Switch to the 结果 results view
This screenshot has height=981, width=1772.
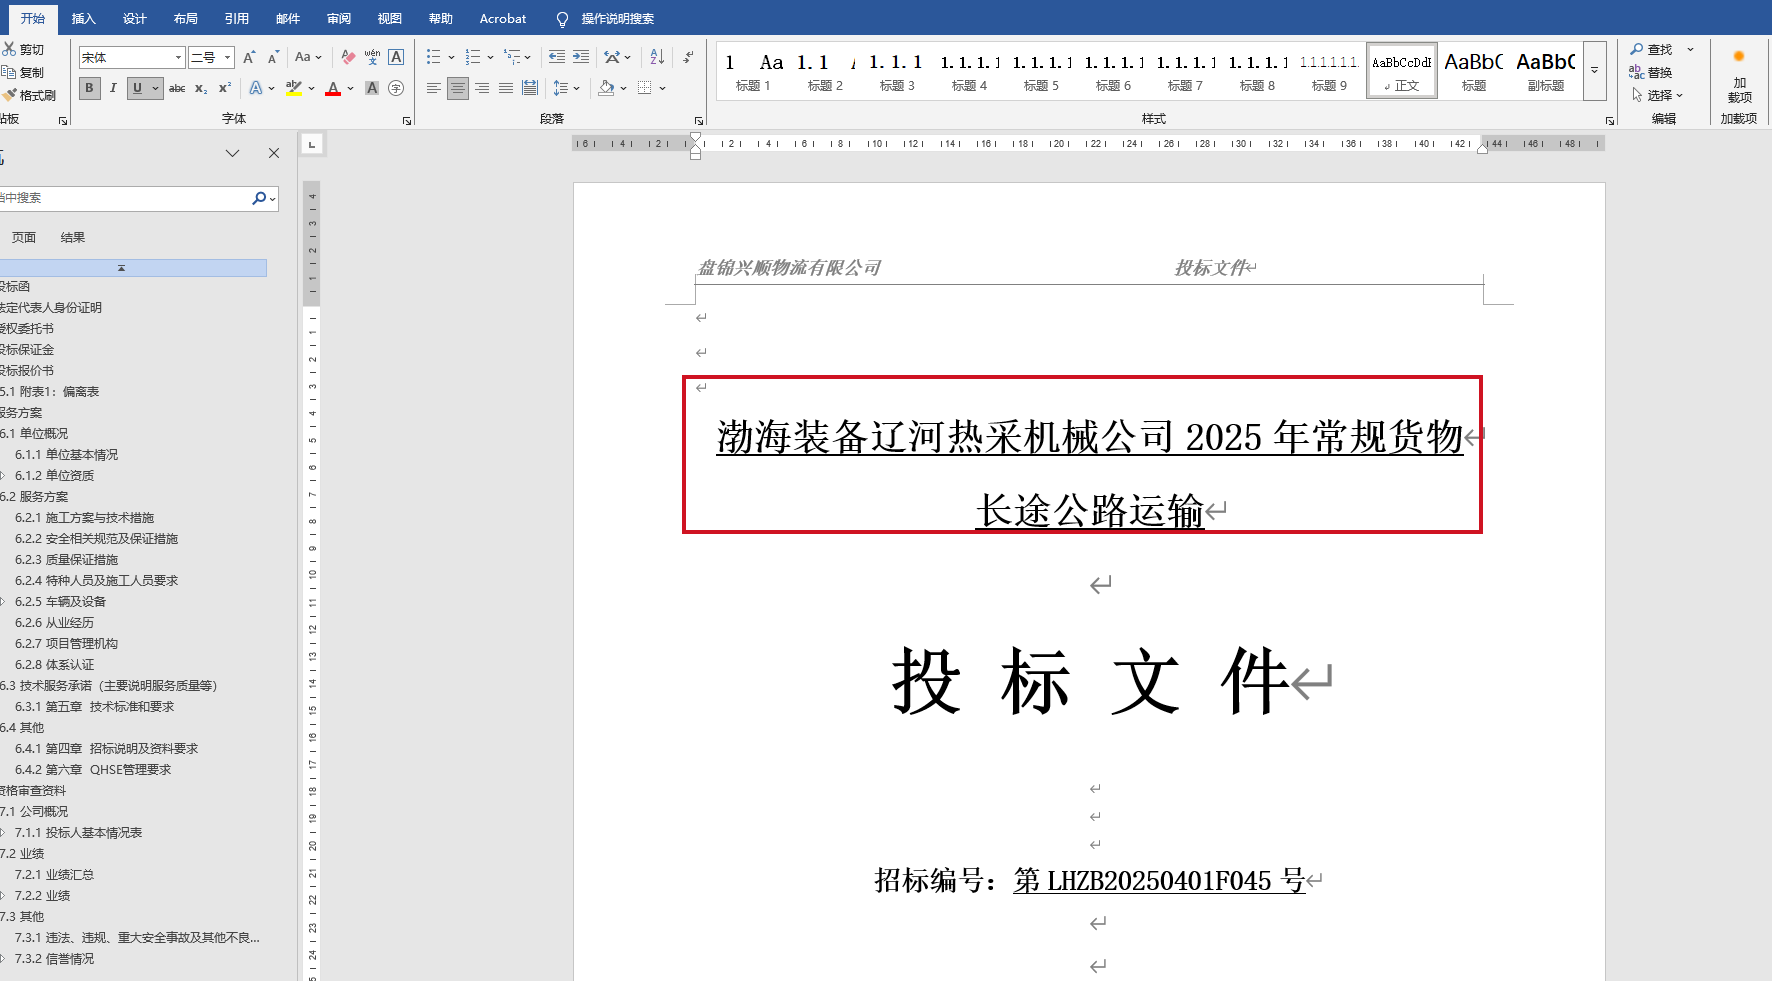pos(73,238)
